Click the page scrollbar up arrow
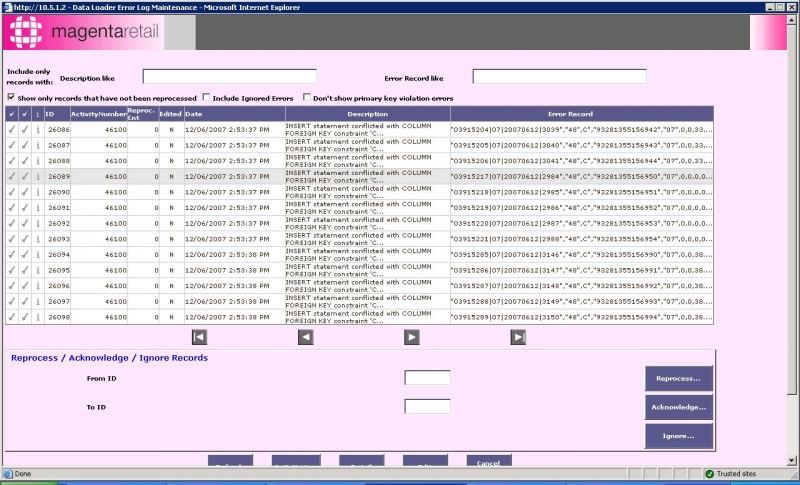This screenshot has width=800, height=485. [791, 19]
